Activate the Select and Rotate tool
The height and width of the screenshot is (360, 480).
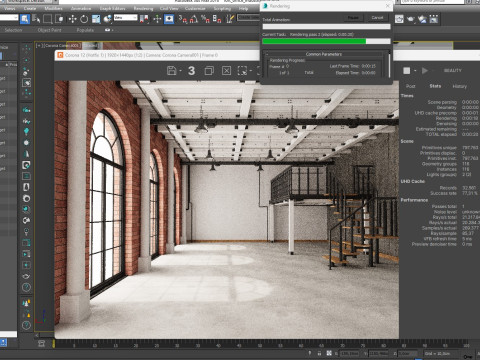[x=84, y=19]
